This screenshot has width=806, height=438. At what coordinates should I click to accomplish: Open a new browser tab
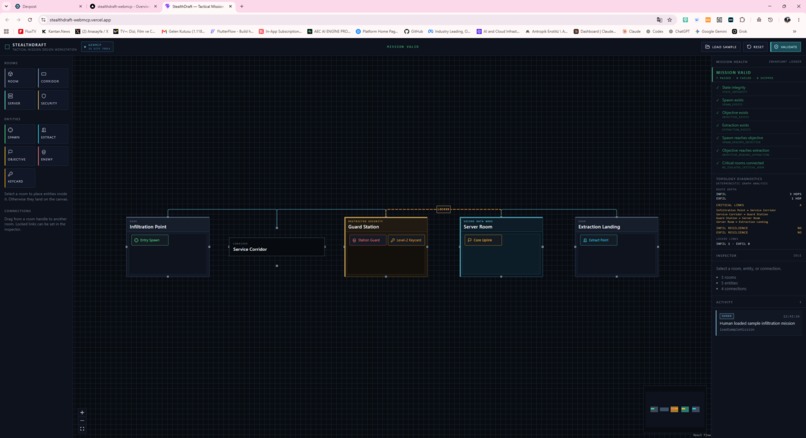tap(242, 6)
